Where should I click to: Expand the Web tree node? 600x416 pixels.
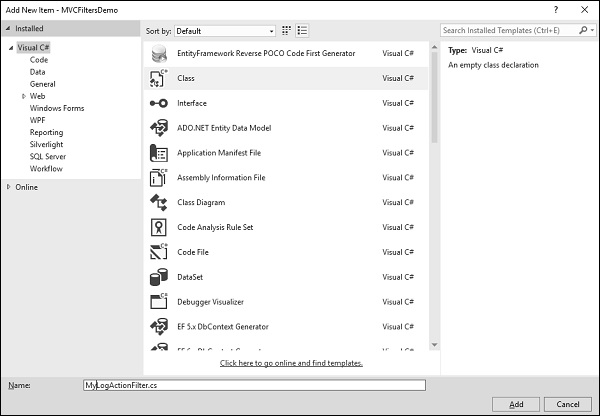pos(24,96)
